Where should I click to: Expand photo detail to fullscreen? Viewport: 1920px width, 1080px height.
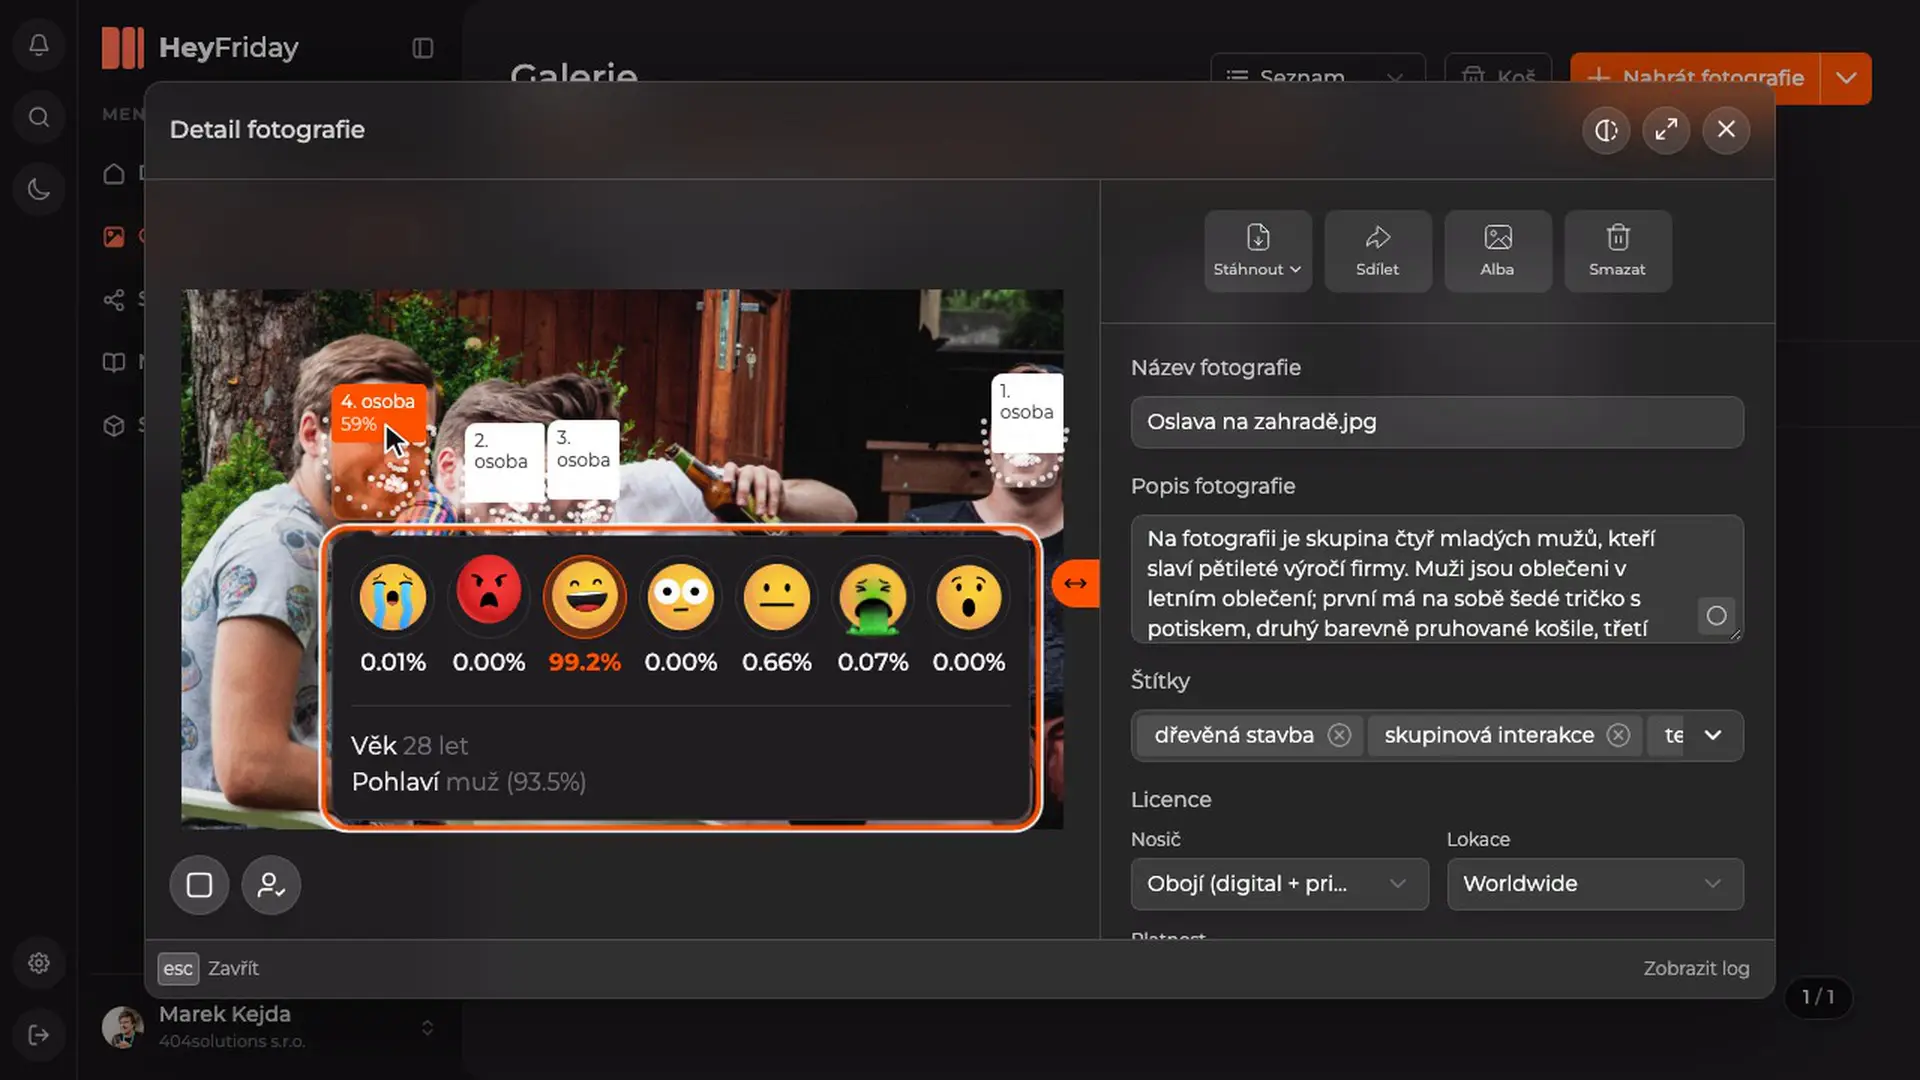pos(1666,130)
